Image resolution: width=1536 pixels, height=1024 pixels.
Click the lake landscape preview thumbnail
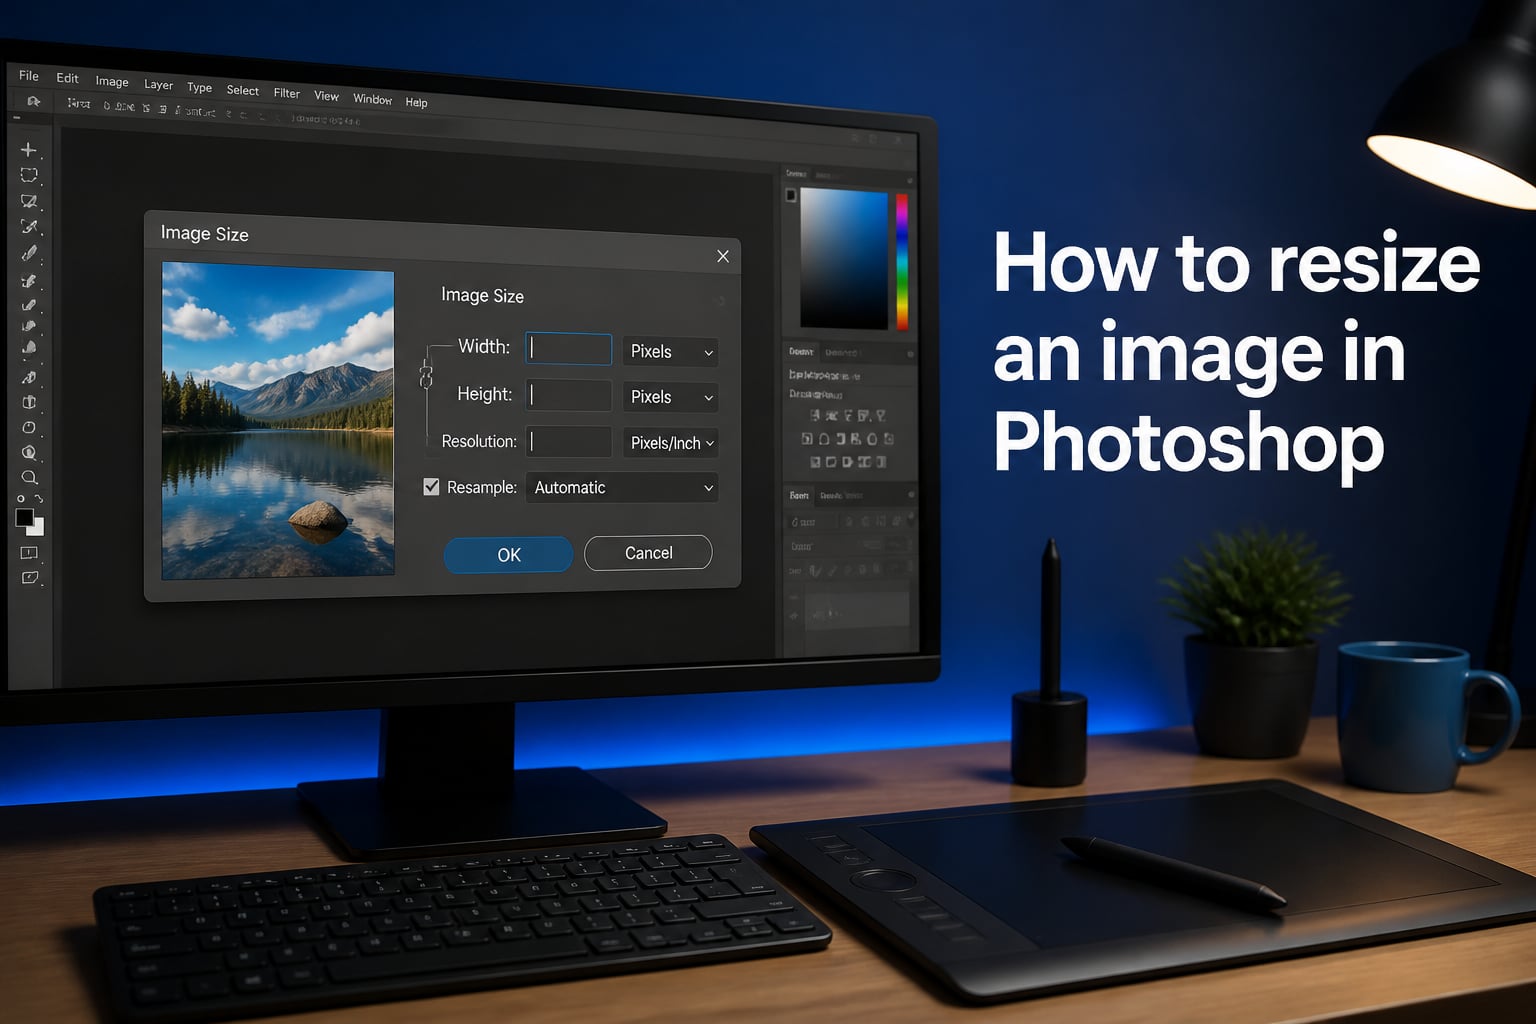click(278, 420)
